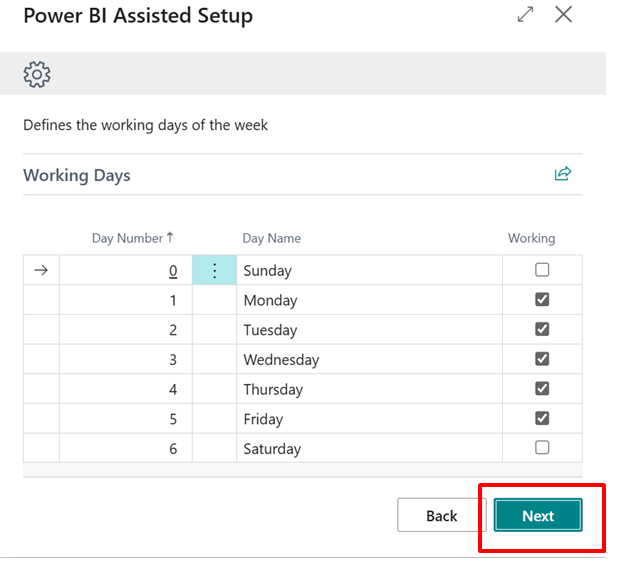Click 'Defines the working days of the week' text
This screenshot has height=561, width=620.
(x=146, y=125)
